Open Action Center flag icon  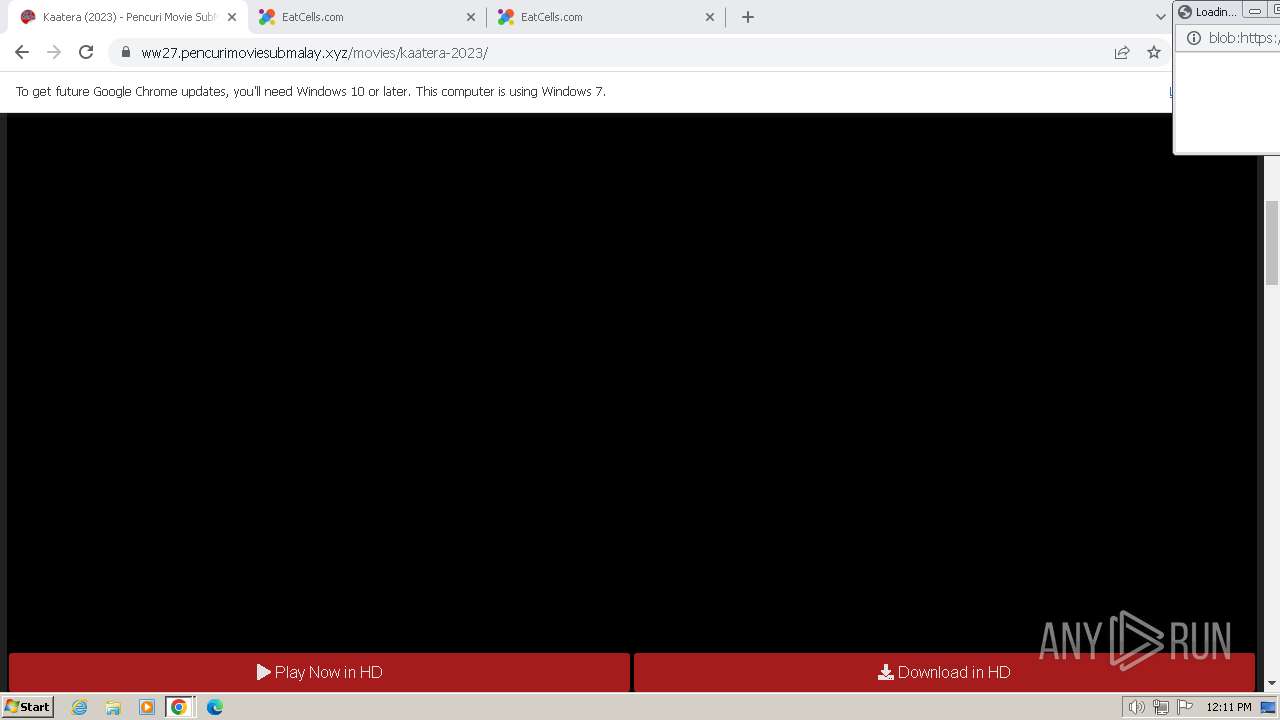click(x=1185, y=707)
